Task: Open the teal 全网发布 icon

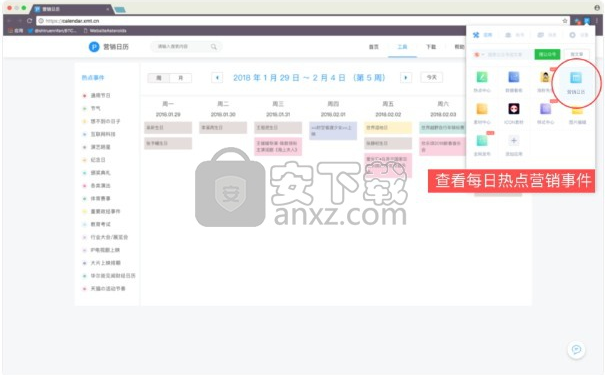Action: pyautogui.click(x=482, y=140)
